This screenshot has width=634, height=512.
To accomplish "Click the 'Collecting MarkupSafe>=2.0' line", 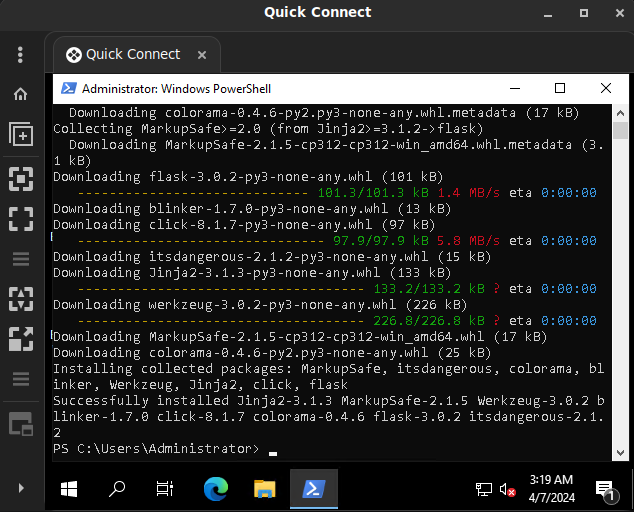I will point(268,129).
